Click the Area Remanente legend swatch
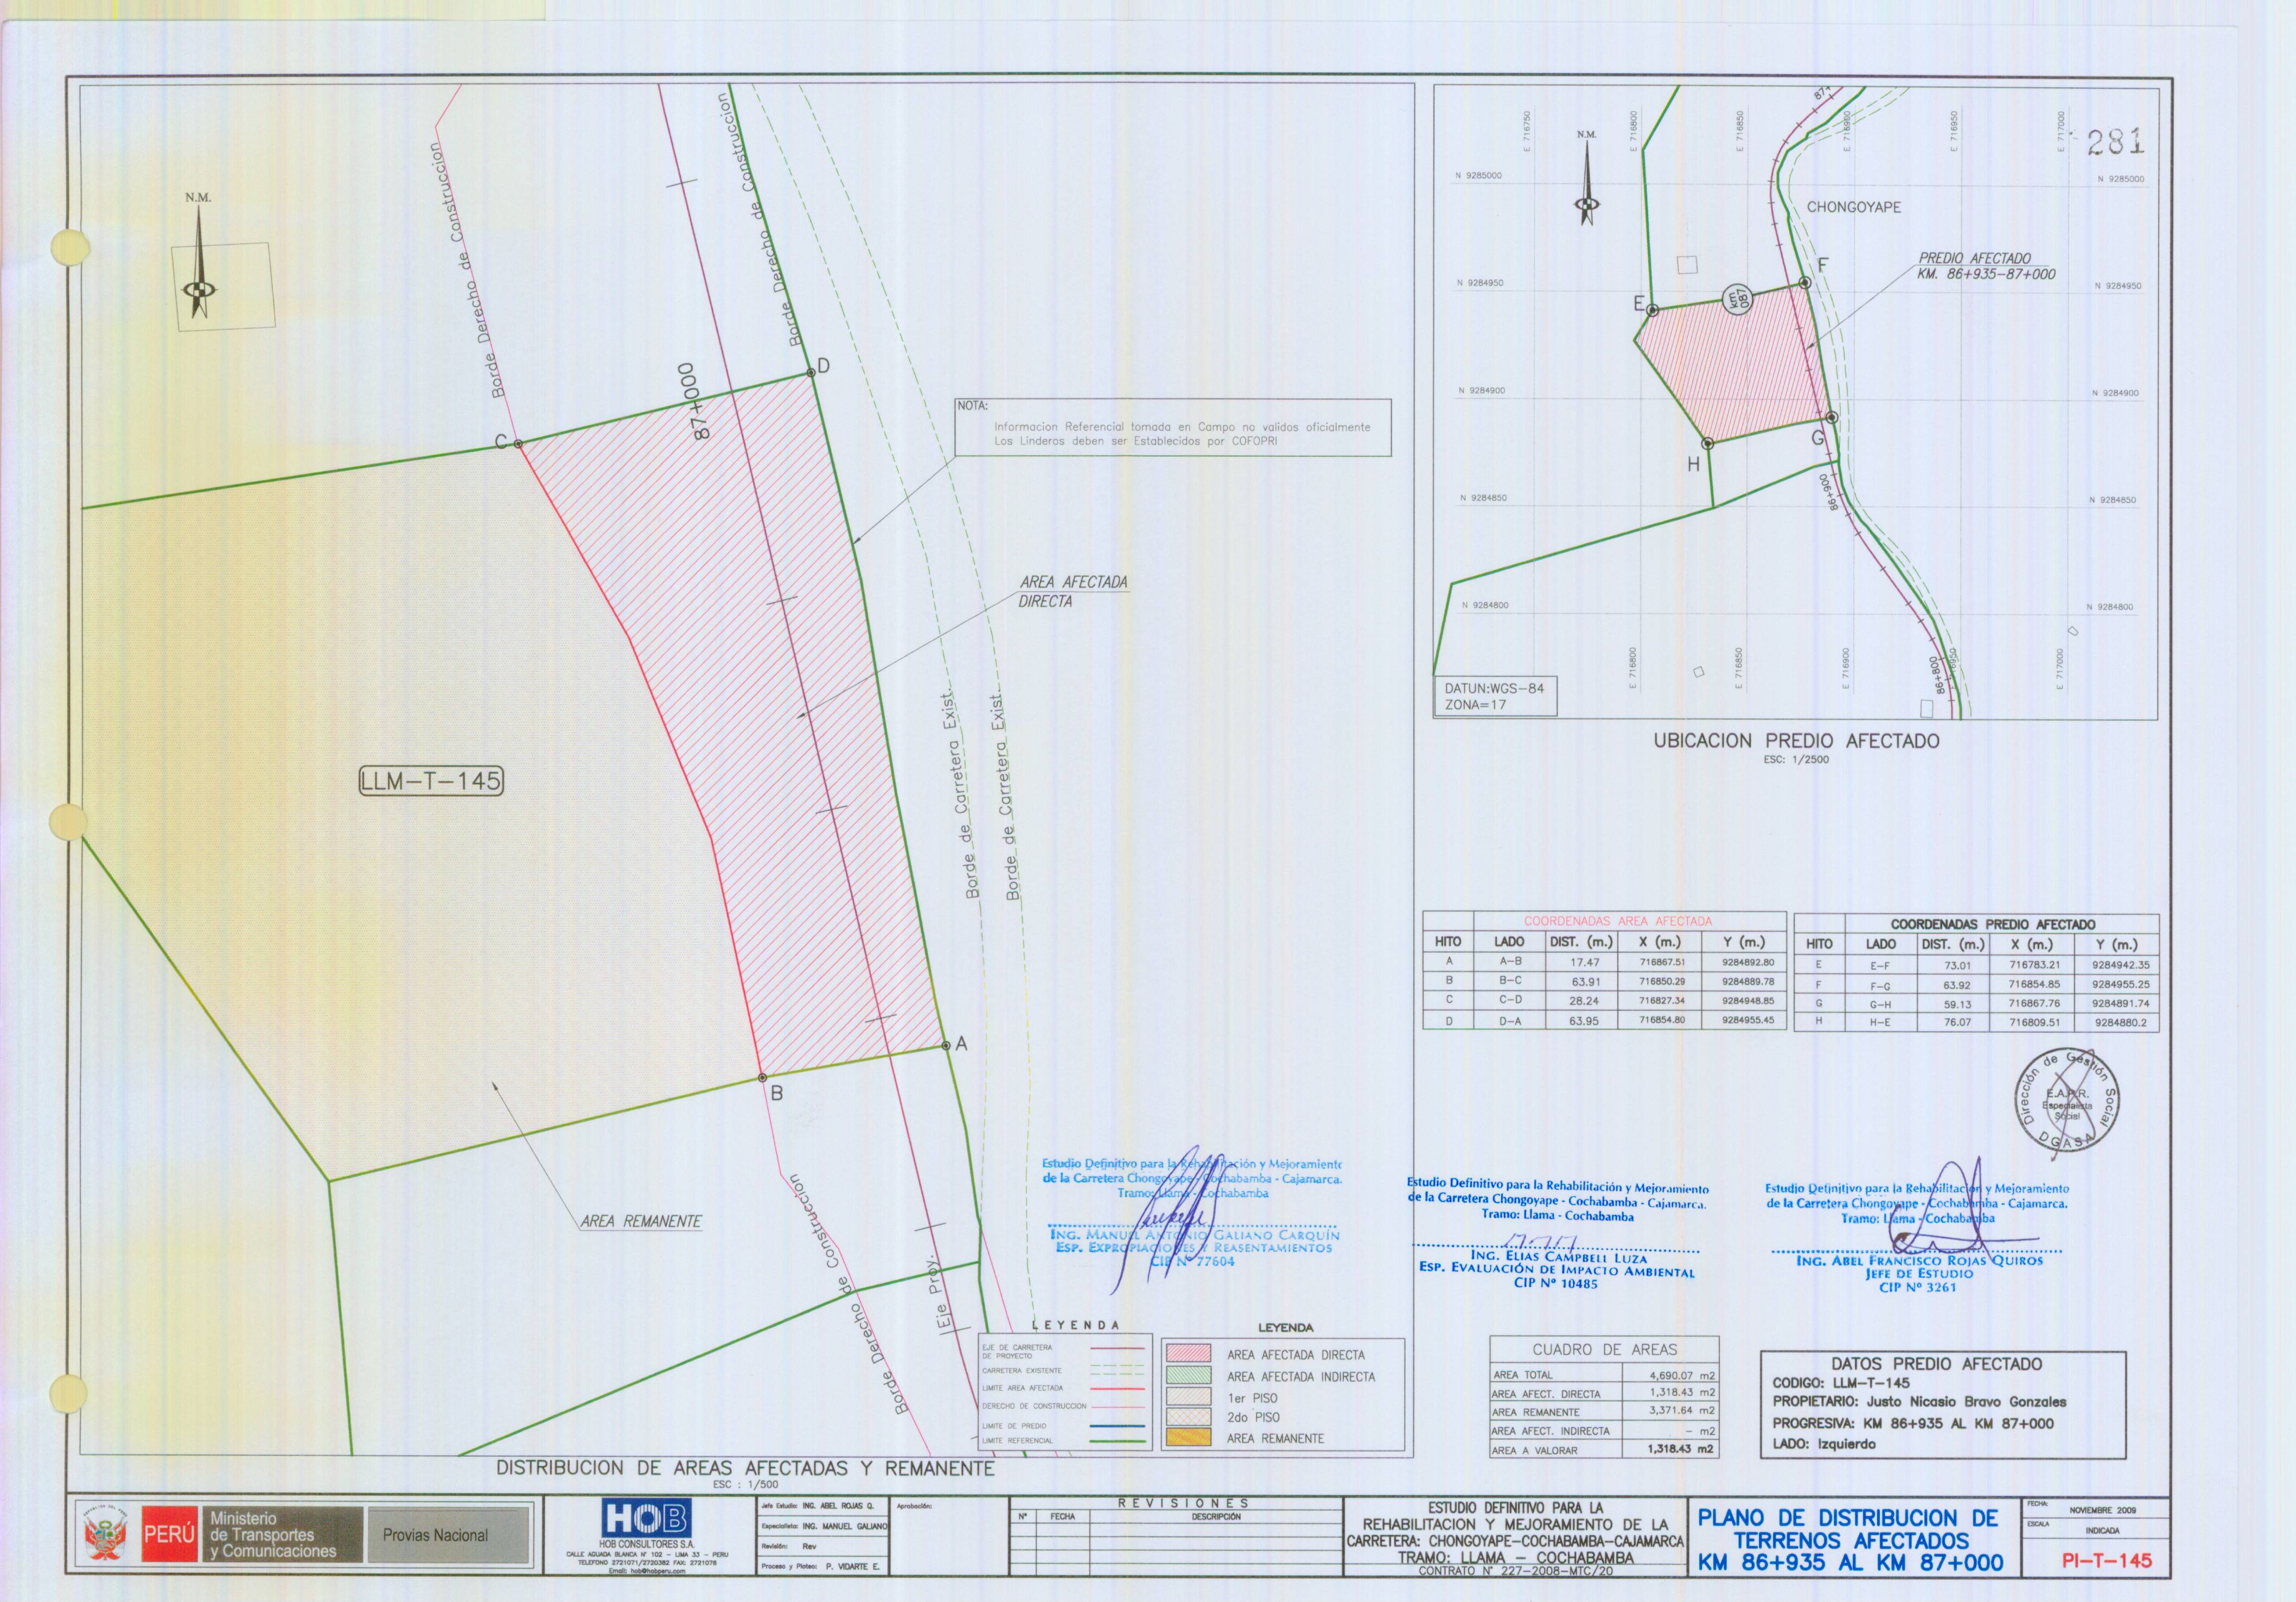Screen dimensions: 2296x1602 (1188, 1438)
